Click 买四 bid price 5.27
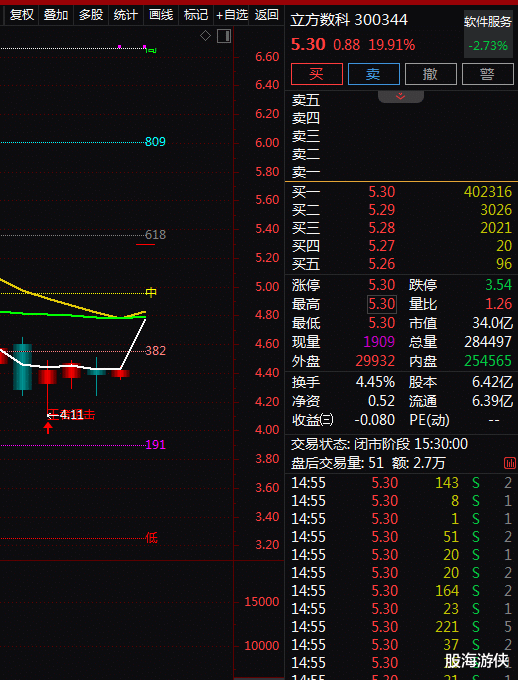The width and height of the screenshot is (518, 680). tap(382, 246)
